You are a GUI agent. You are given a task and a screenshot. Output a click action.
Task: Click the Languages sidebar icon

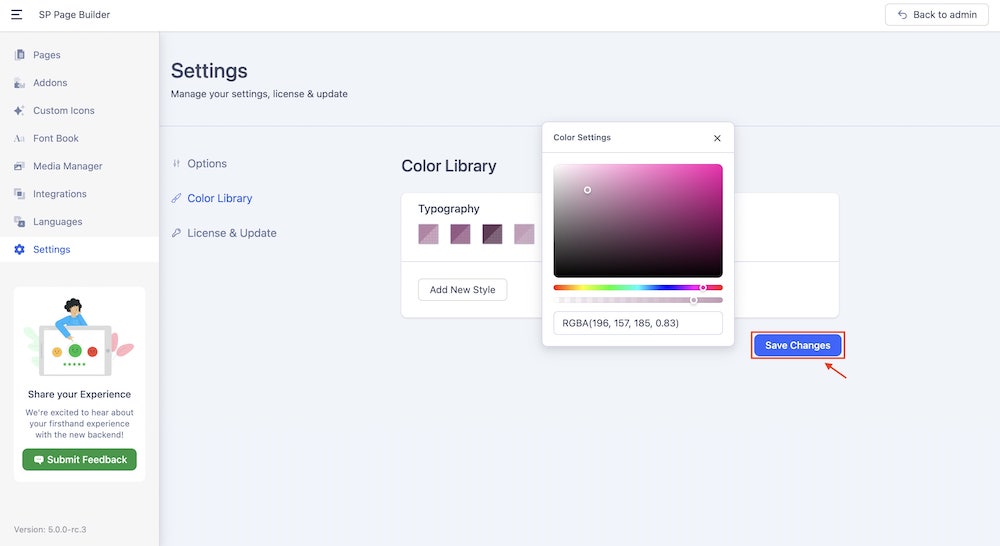[19, 222]
